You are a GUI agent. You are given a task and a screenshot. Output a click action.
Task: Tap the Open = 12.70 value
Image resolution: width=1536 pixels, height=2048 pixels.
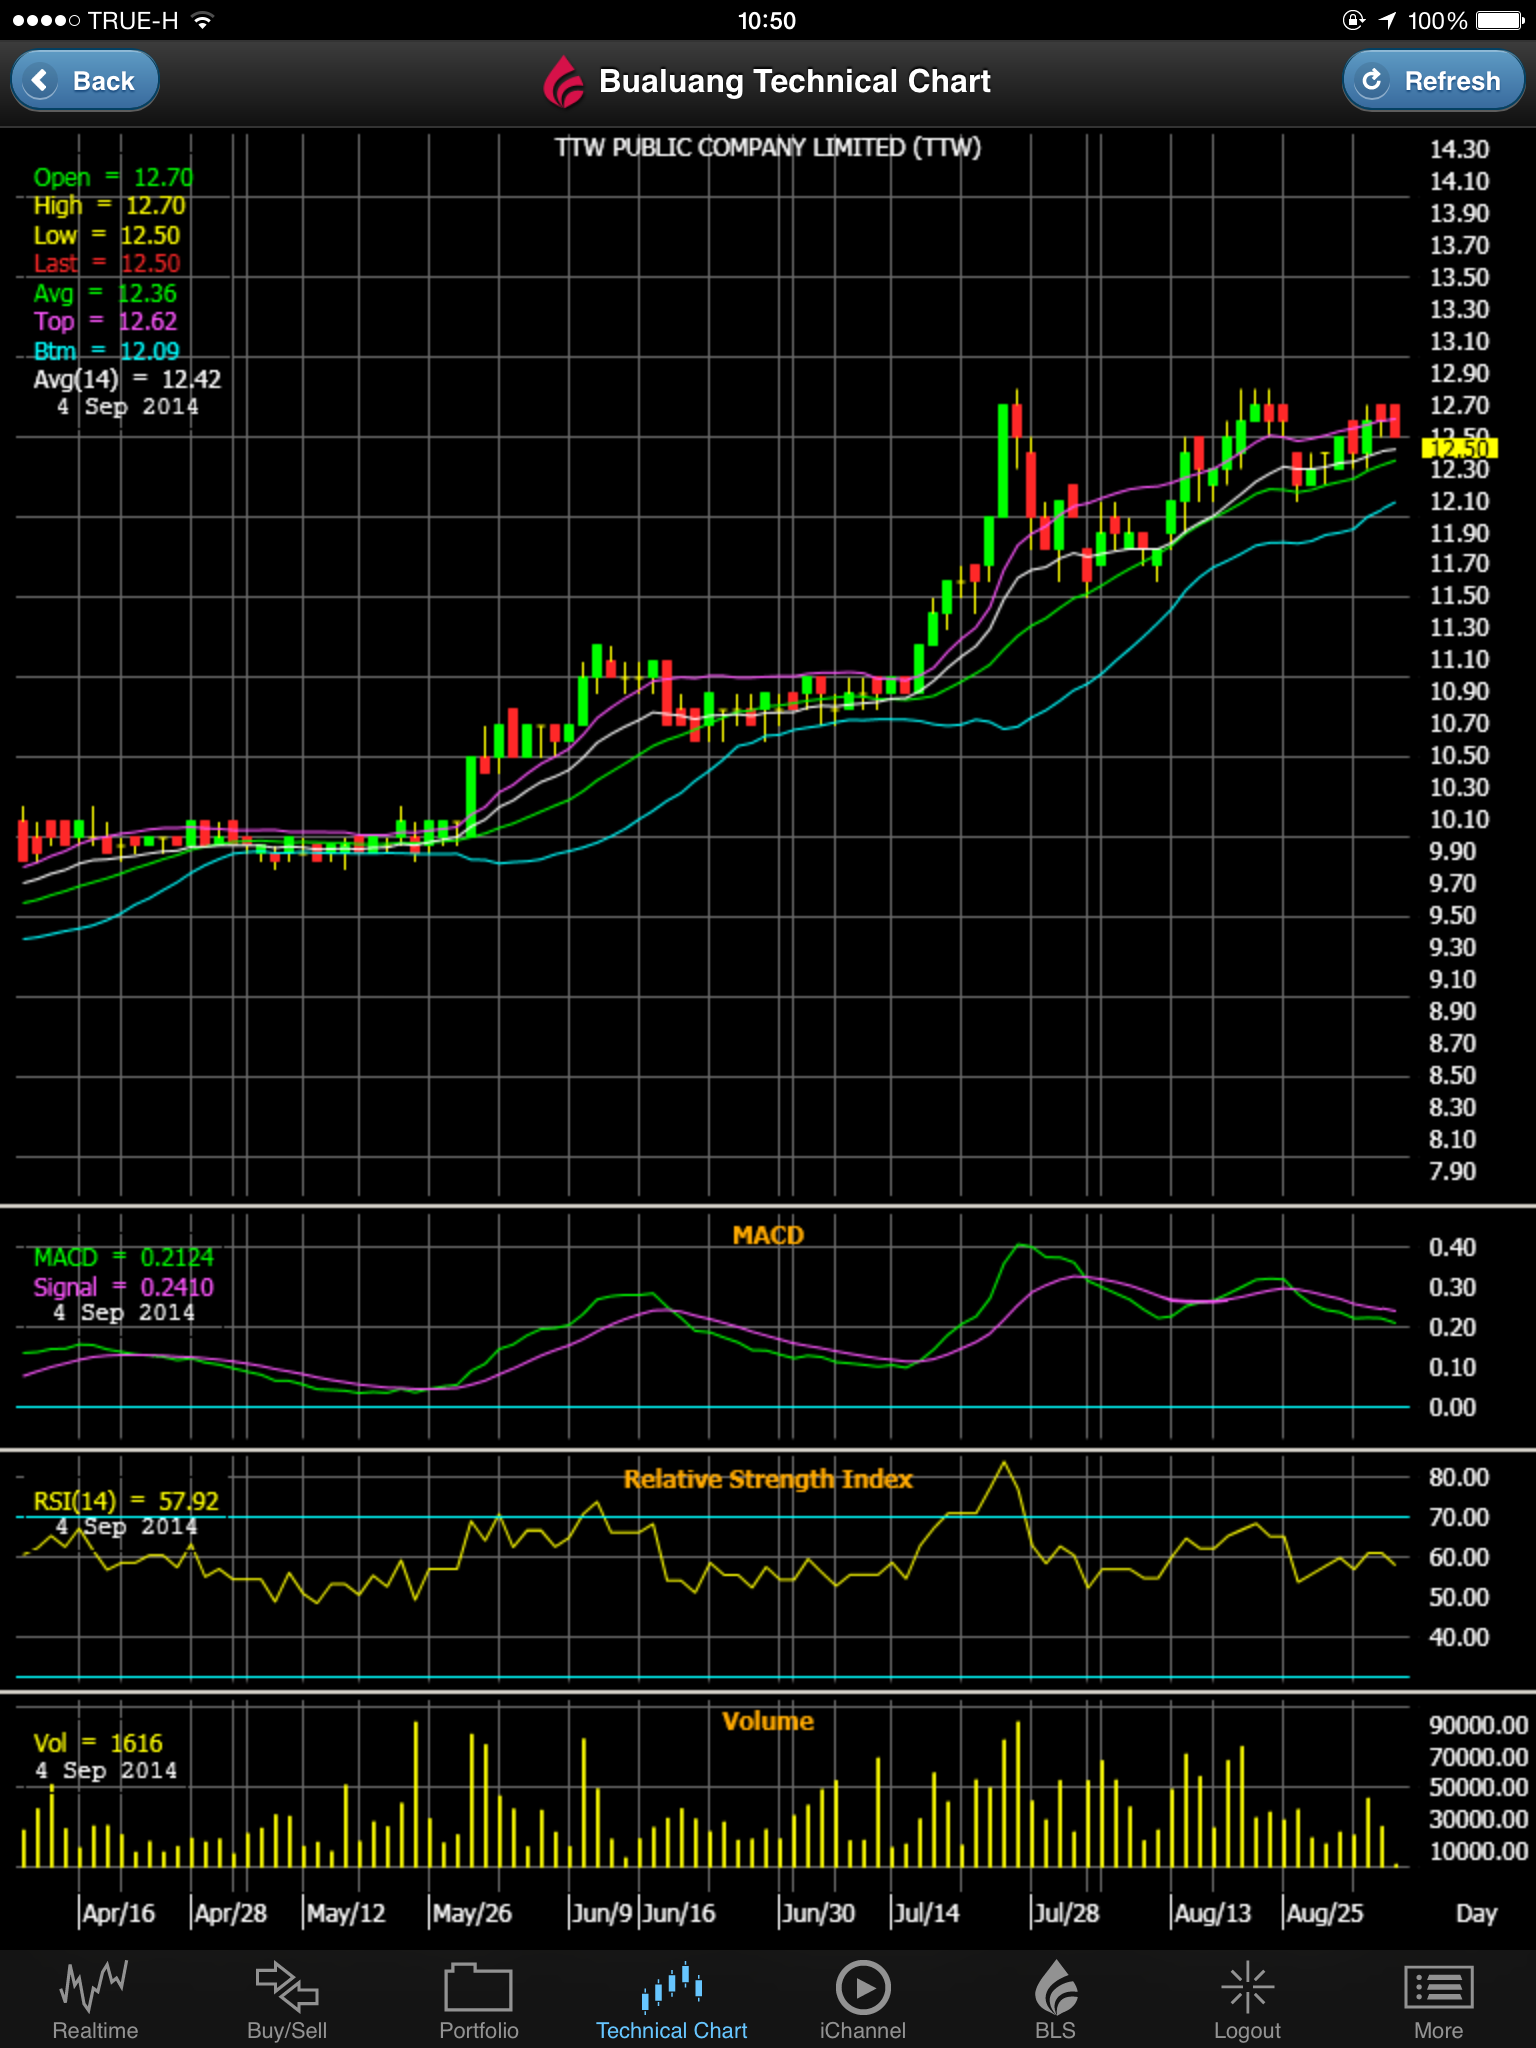113,177
